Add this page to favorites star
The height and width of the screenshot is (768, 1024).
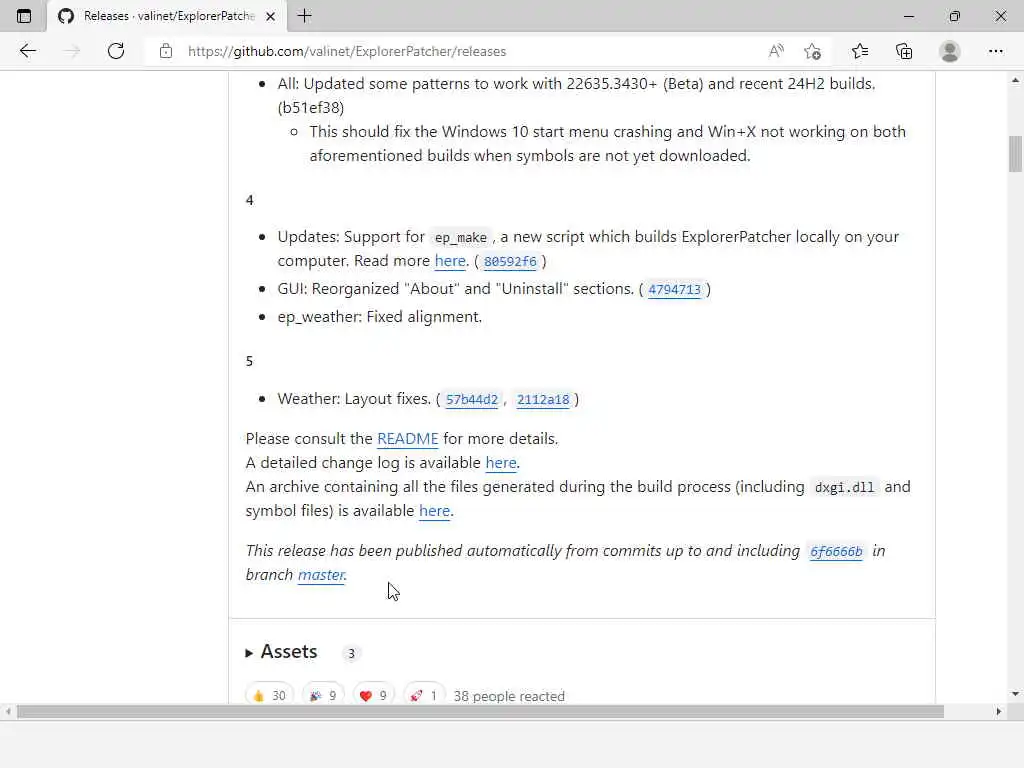point(812,51)
